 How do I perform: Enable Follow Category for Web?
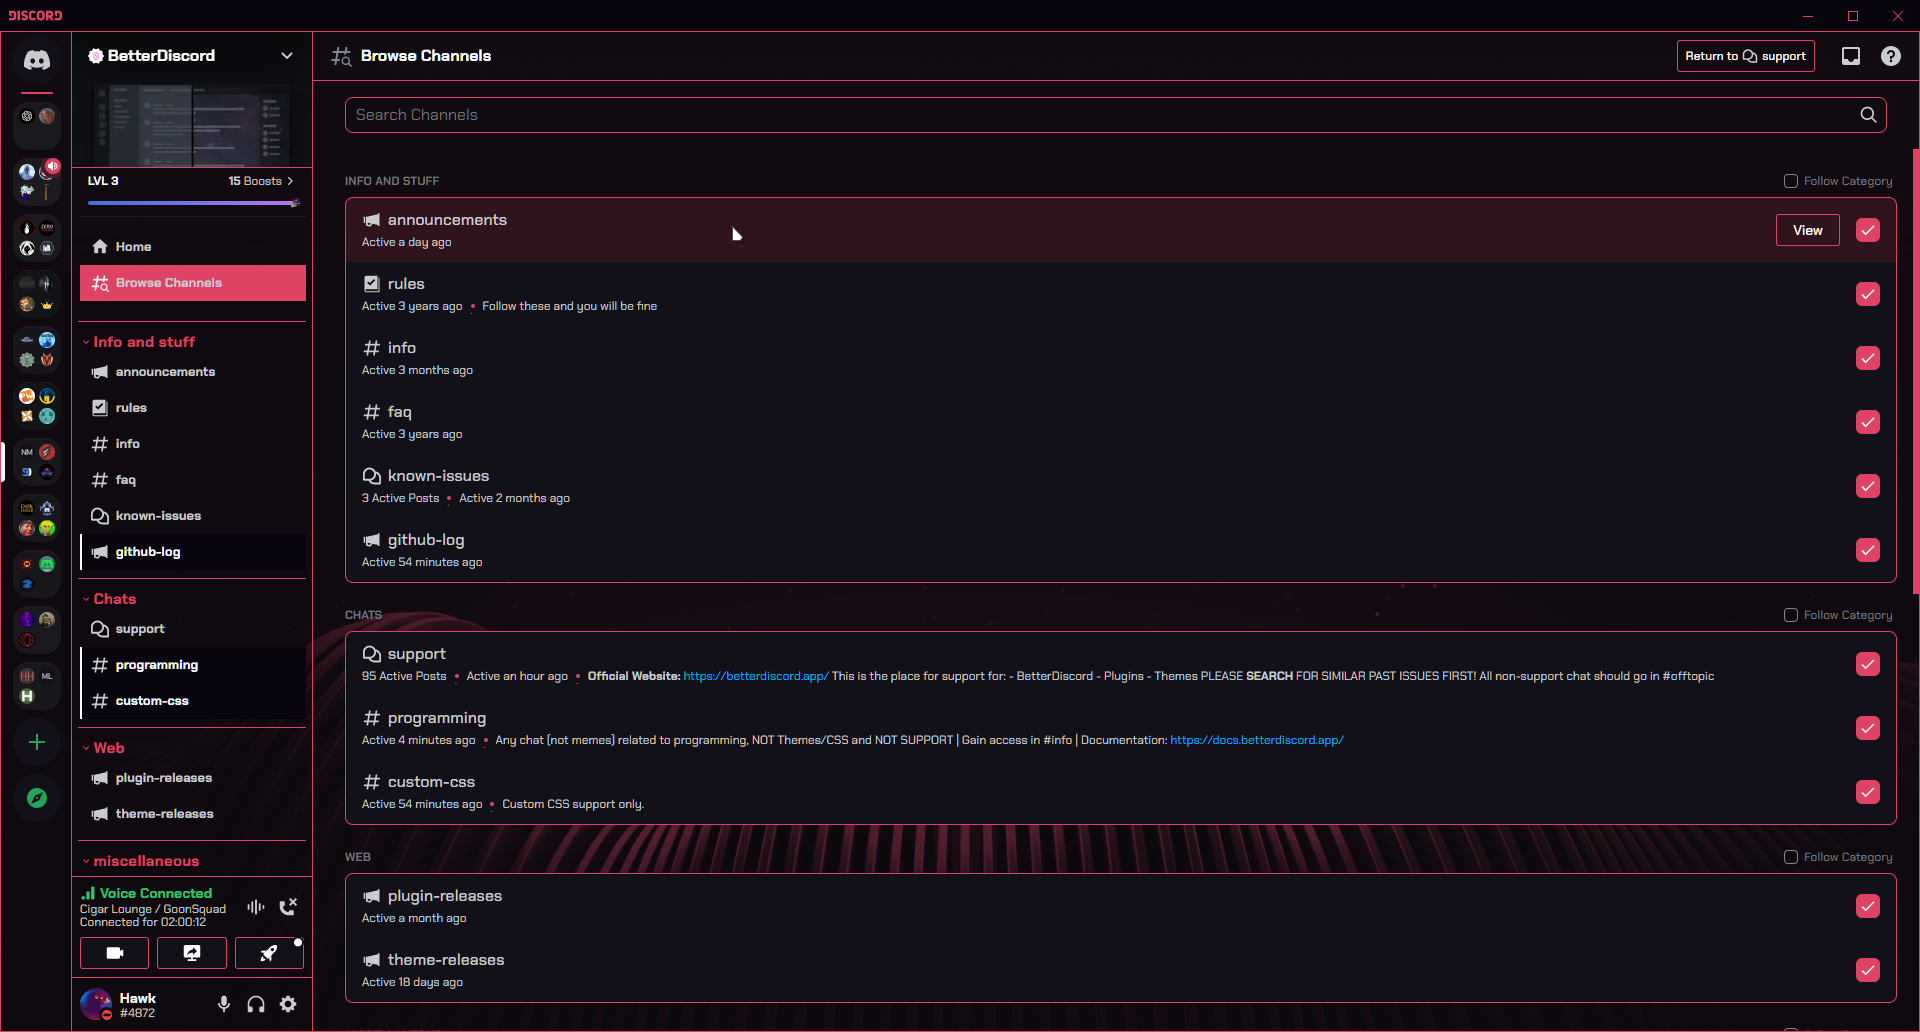[1791, 857]
